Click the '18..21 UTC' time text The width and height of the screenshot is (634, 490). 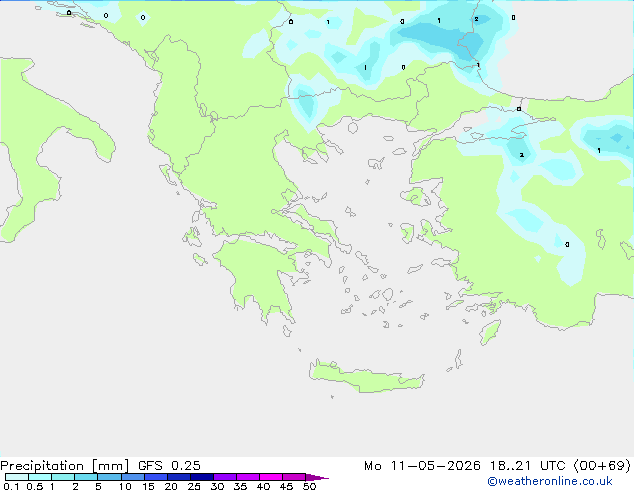tap(527, 466)
